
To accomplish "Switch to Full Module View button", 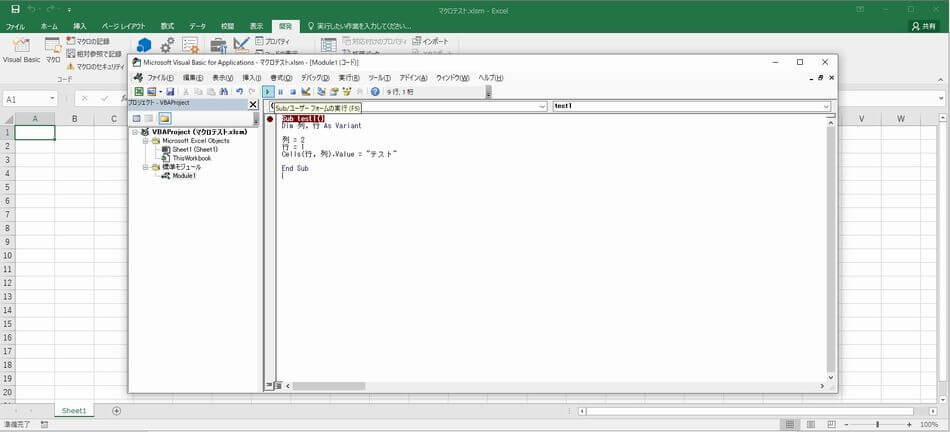I will click(277, 385).
